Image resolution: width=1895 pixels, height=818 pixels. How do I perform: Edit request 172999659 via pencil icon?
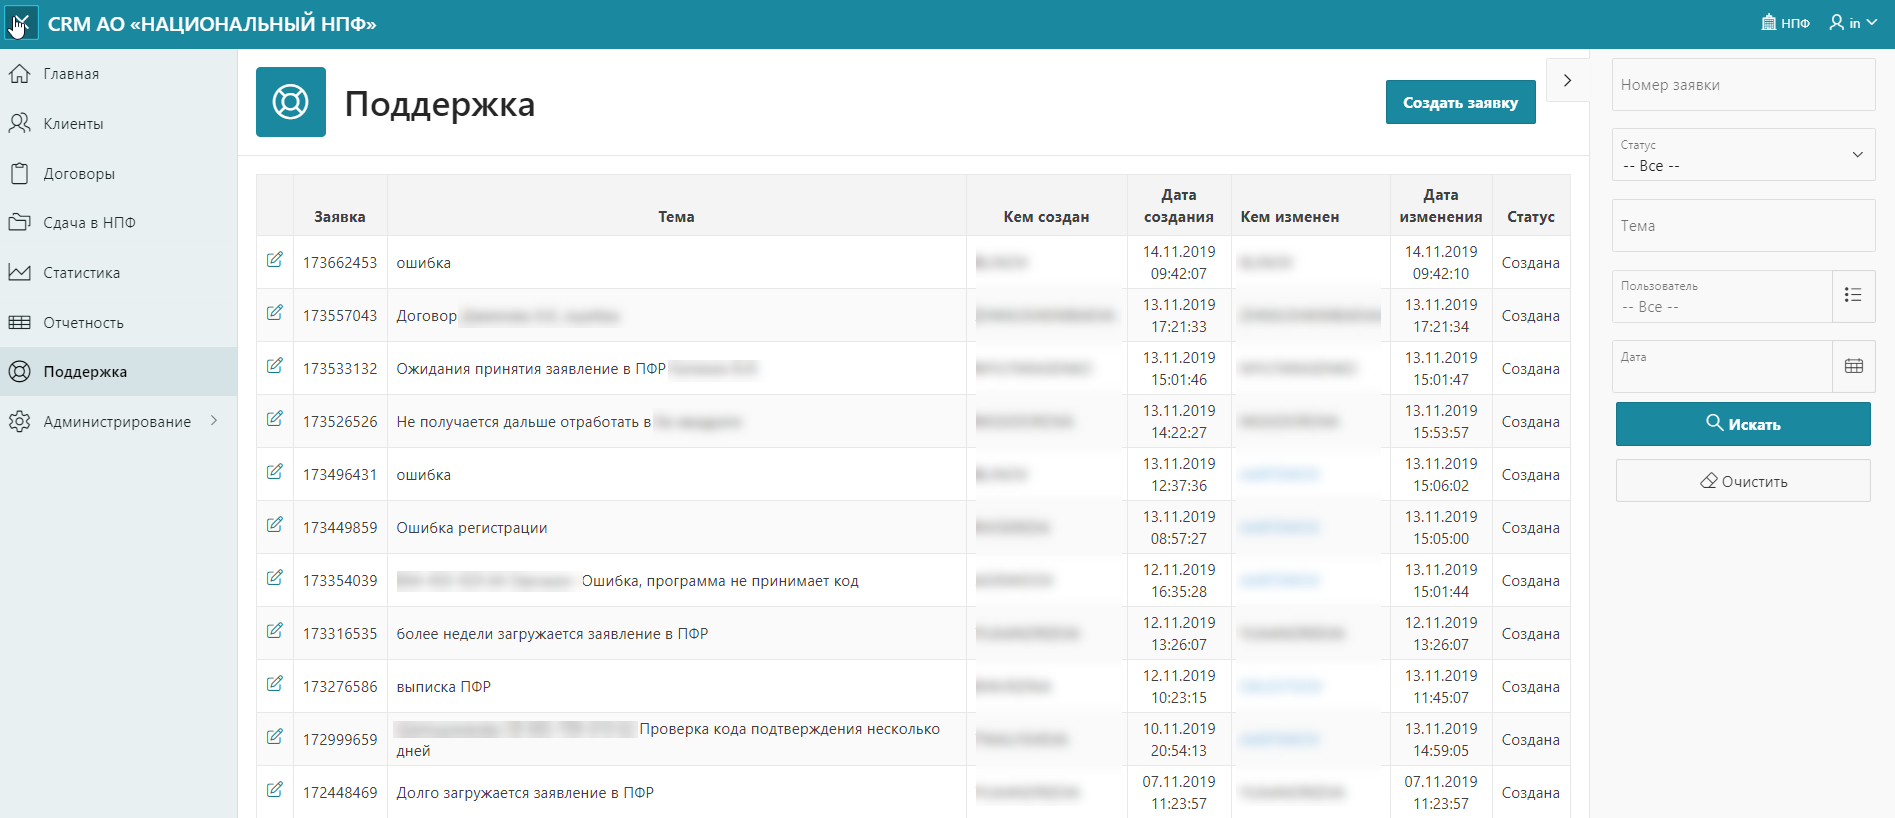tap(274, 737)
